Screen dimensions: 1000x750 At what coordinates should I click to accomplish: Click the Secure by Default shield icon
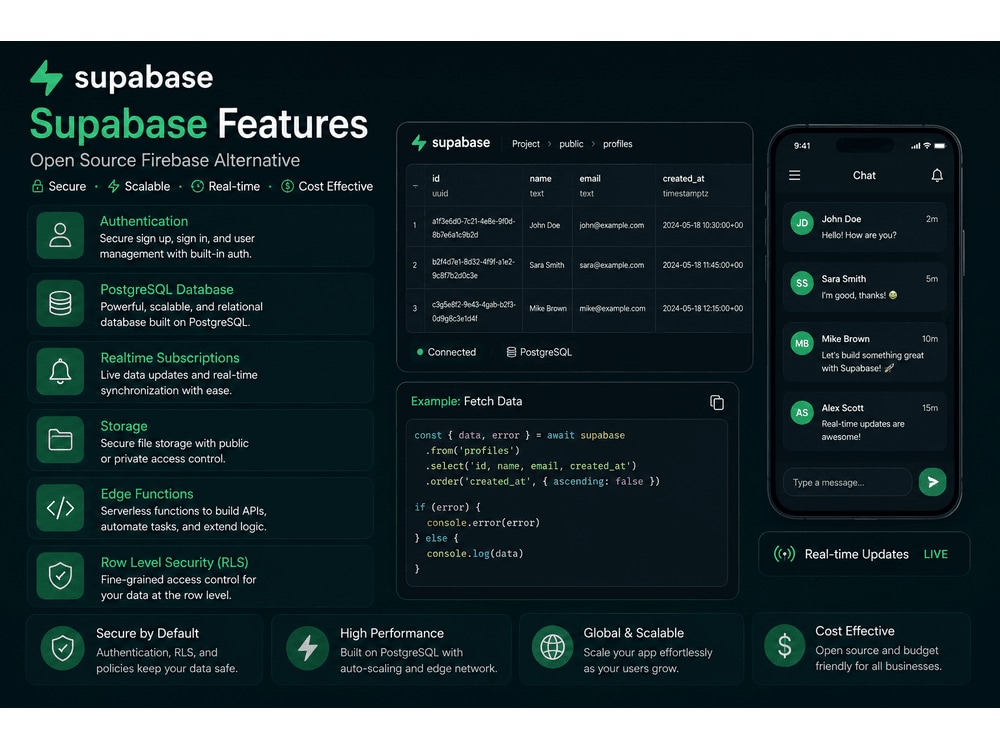point(62,649)
